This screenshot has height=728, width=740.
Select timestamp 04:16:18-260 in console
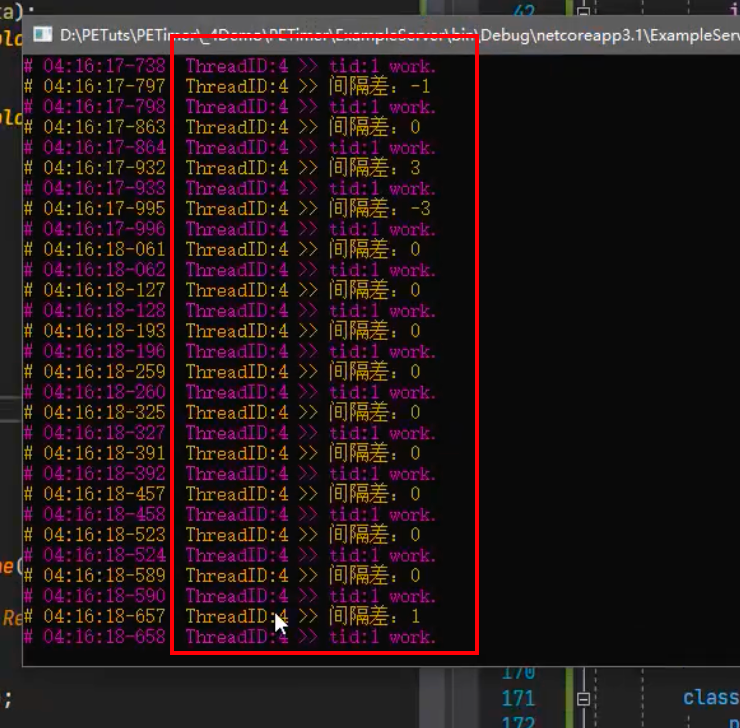(x=104, y=392)
